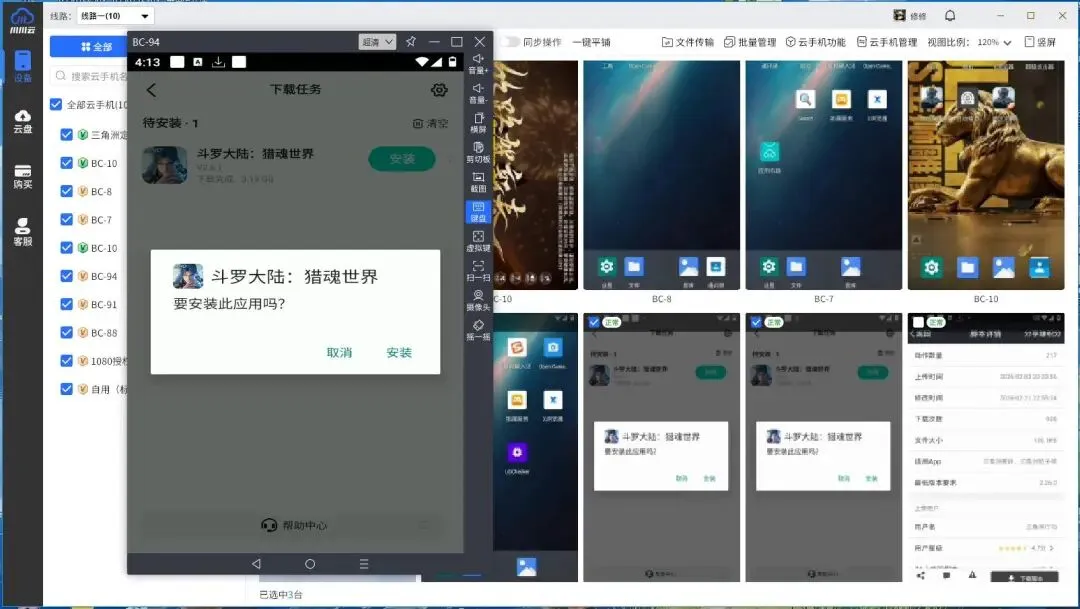Uncheck the BC-8 checkbox in device list
Viewport: 1080px width, 609px height.
[67, 191]
